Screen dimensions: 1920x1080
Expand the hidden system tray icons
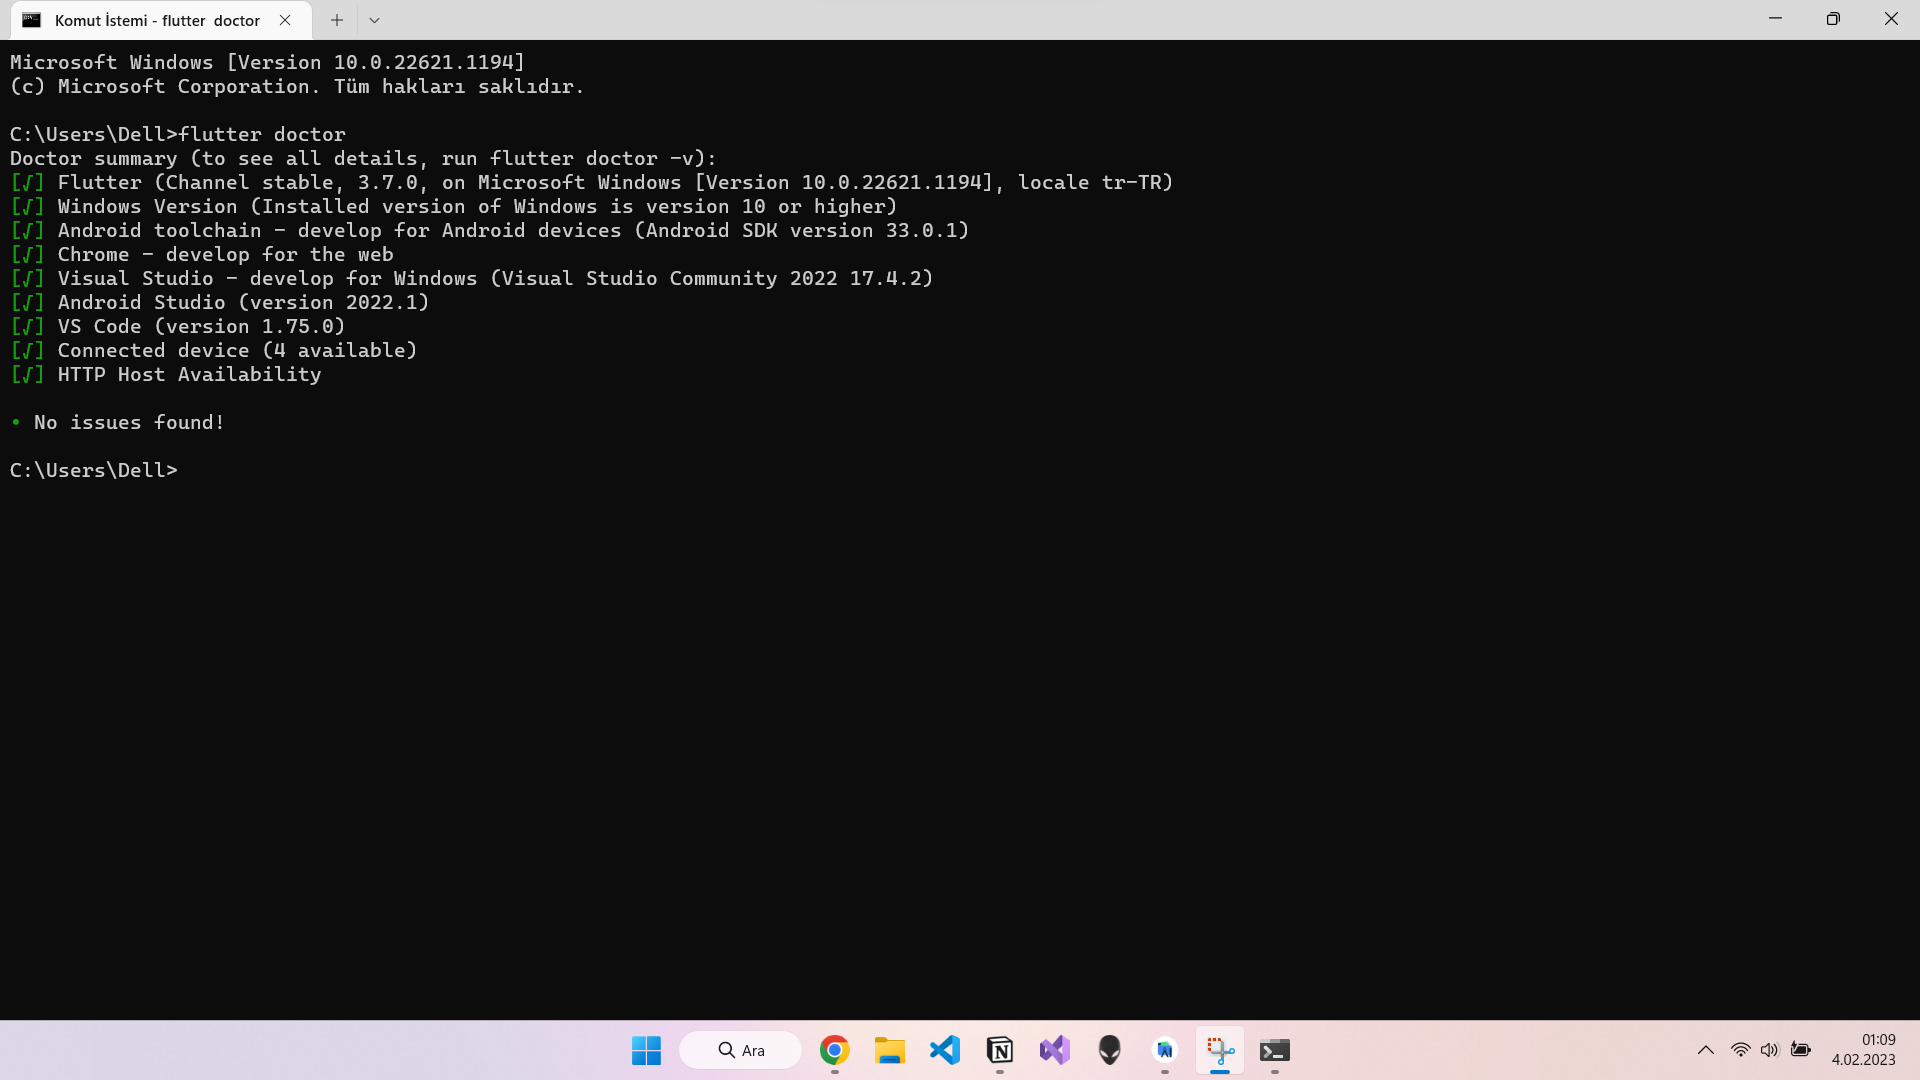1706,1050
